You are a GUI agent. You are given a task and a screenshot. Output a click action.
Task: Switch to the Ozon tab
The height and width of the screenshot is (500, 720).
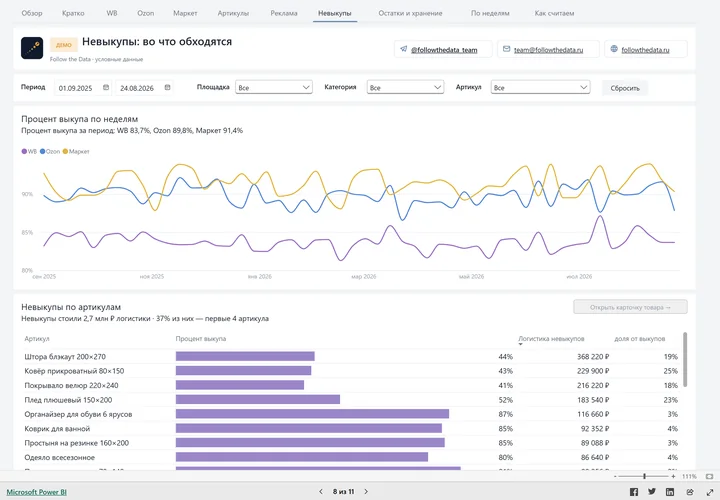point(146,13)
